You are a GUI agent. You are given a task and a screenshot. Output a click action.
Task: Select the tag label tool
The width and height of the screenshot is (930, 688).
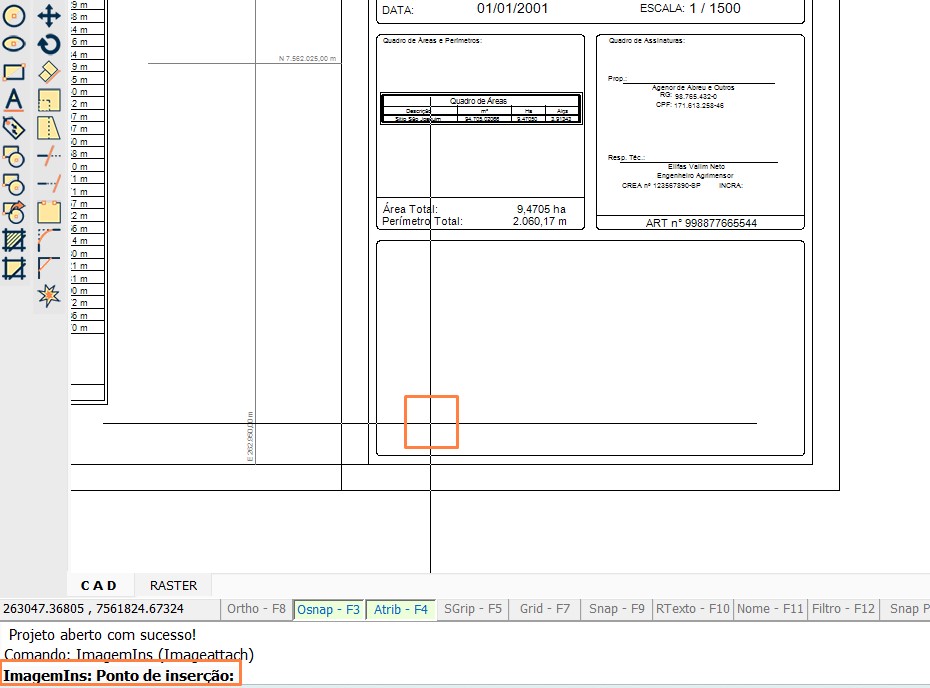click(x=12, y=128)
